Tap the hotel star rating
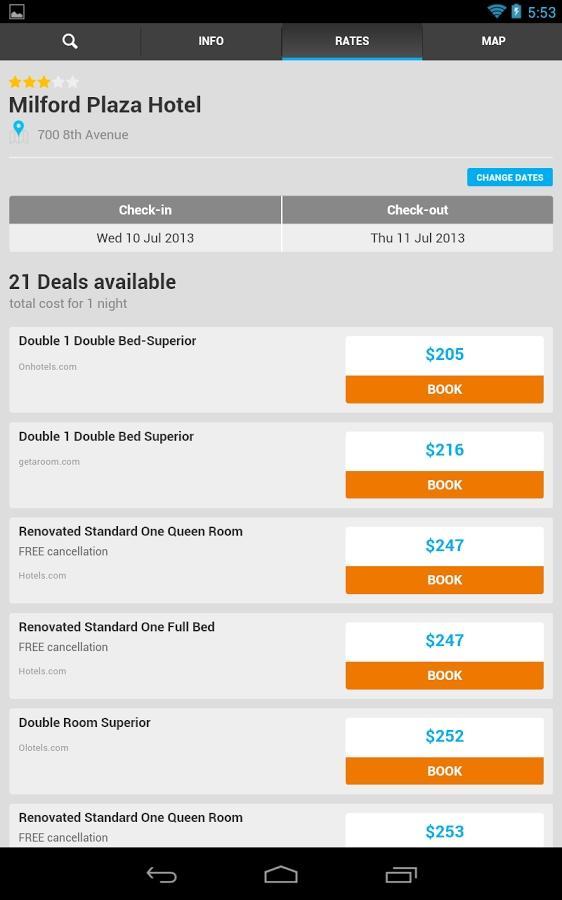 click(x=44, y=82)
